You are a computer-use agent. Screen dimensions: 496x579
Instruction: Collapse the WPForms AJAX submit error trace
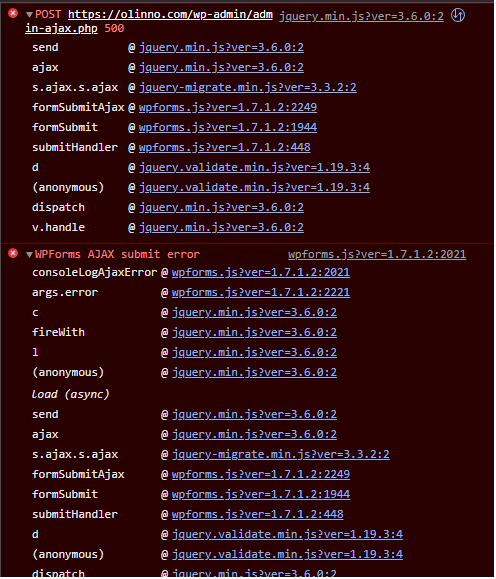tap(29, 255)
